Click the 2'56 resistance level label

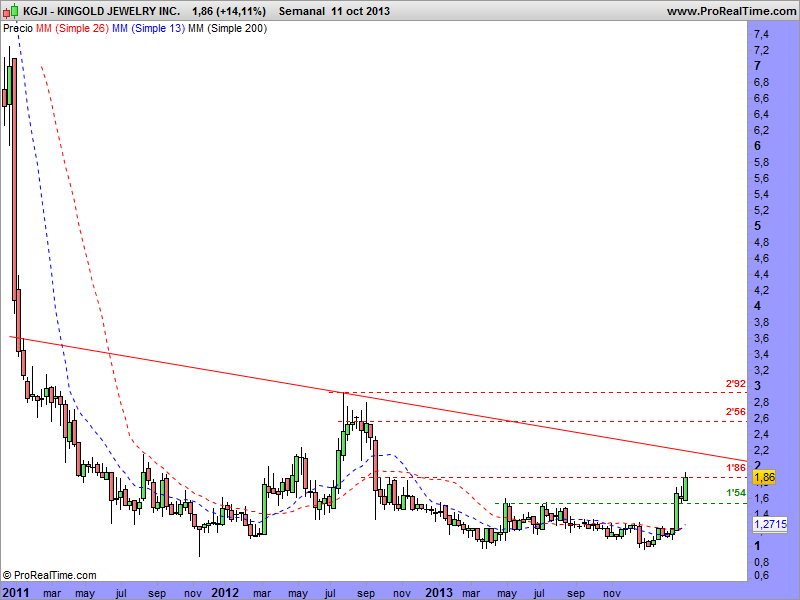click(x=736, y=412)
